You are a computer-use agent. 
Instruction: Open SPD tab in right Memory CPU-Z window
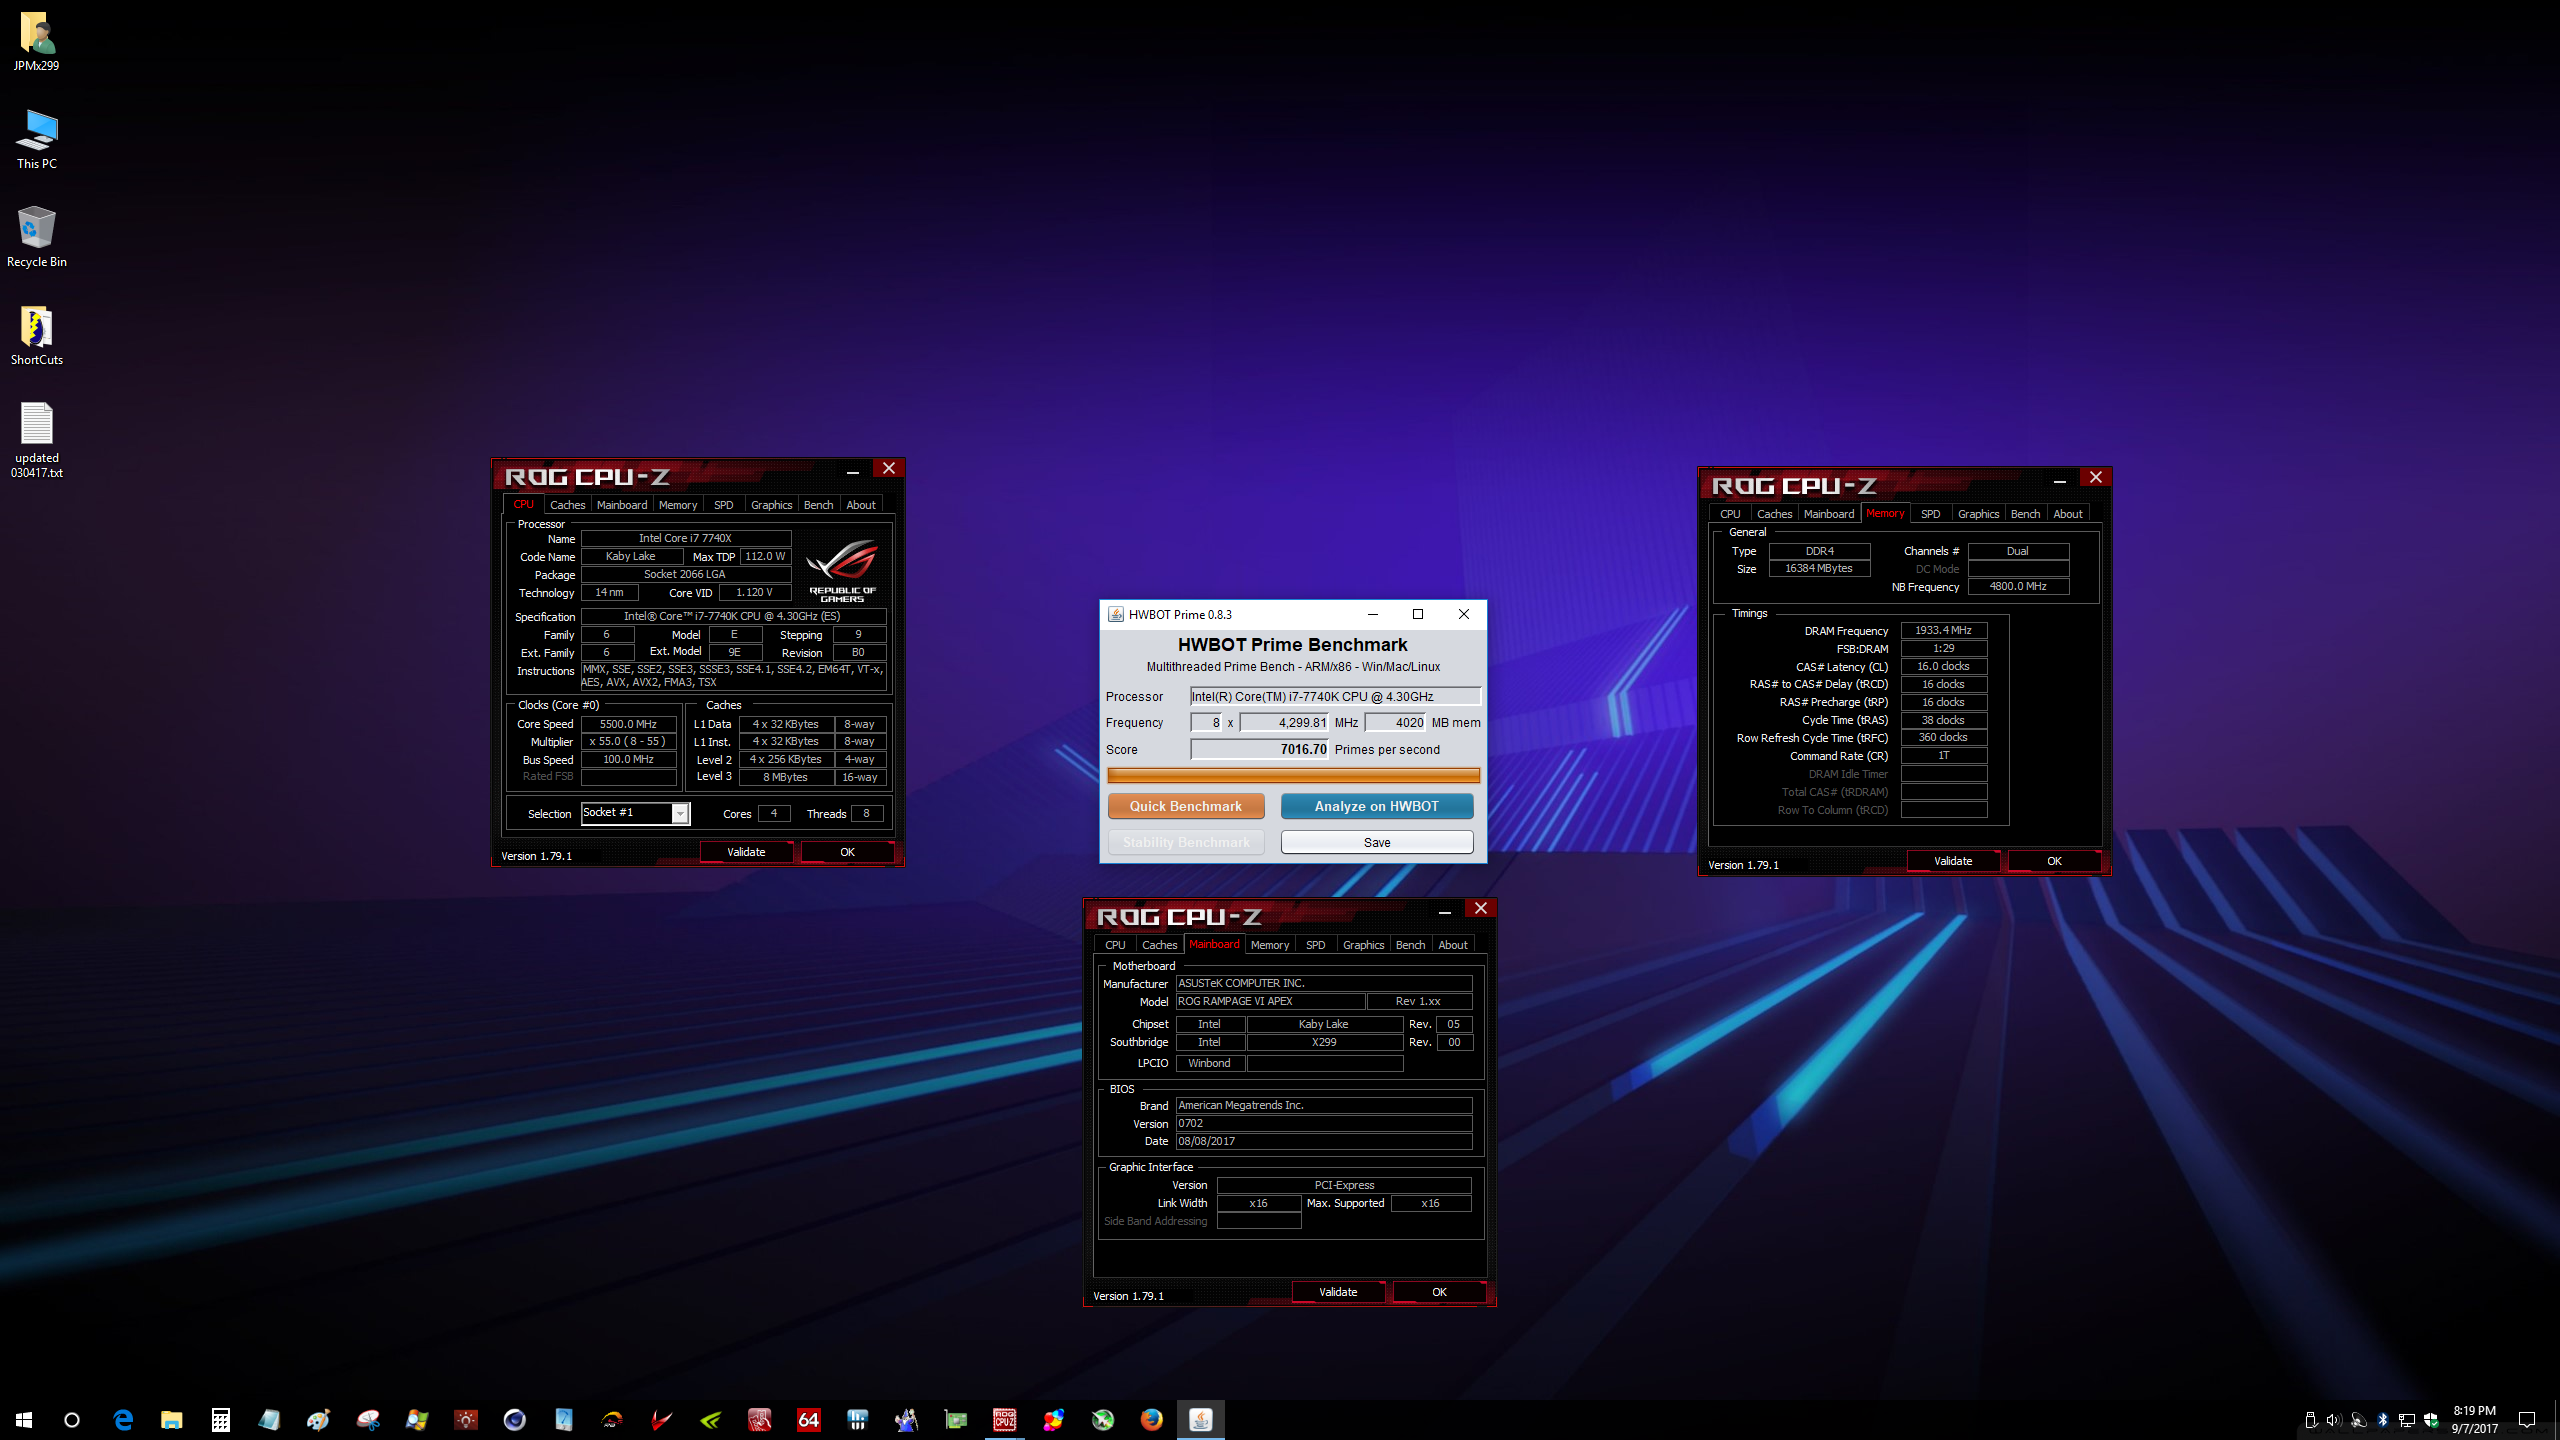point(1931,514)
